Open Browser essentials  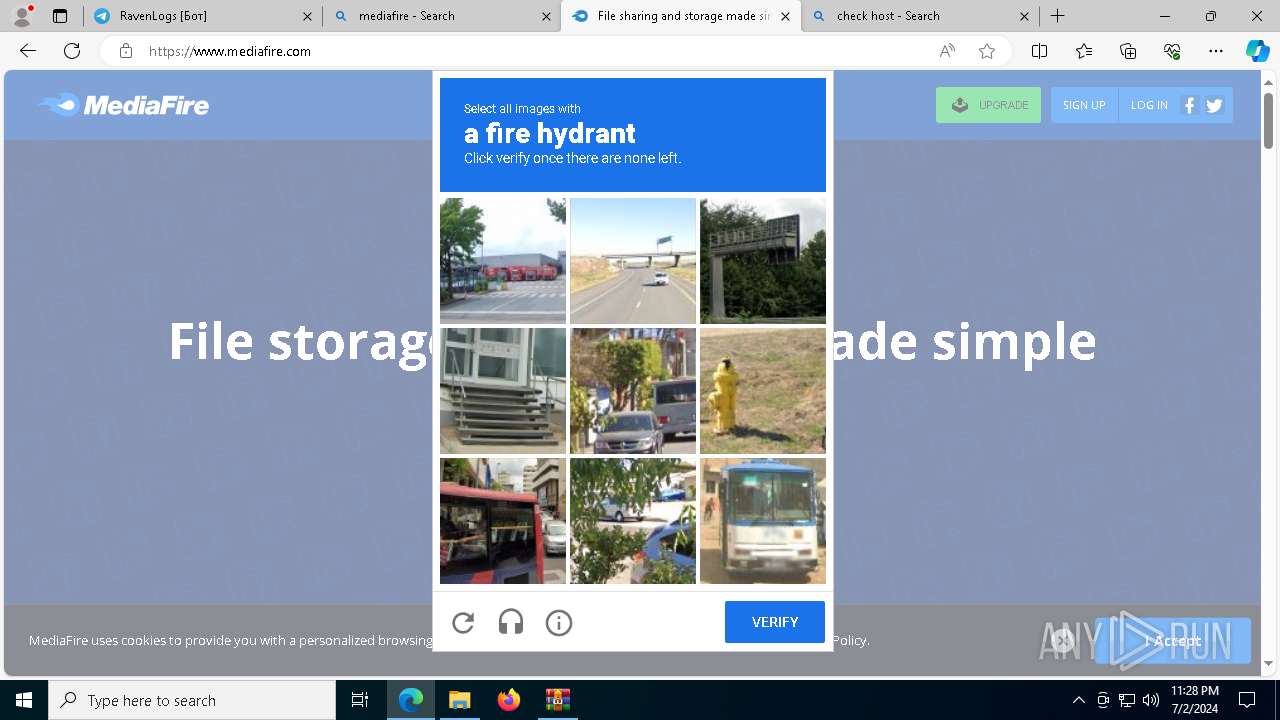click(1172, 51)
